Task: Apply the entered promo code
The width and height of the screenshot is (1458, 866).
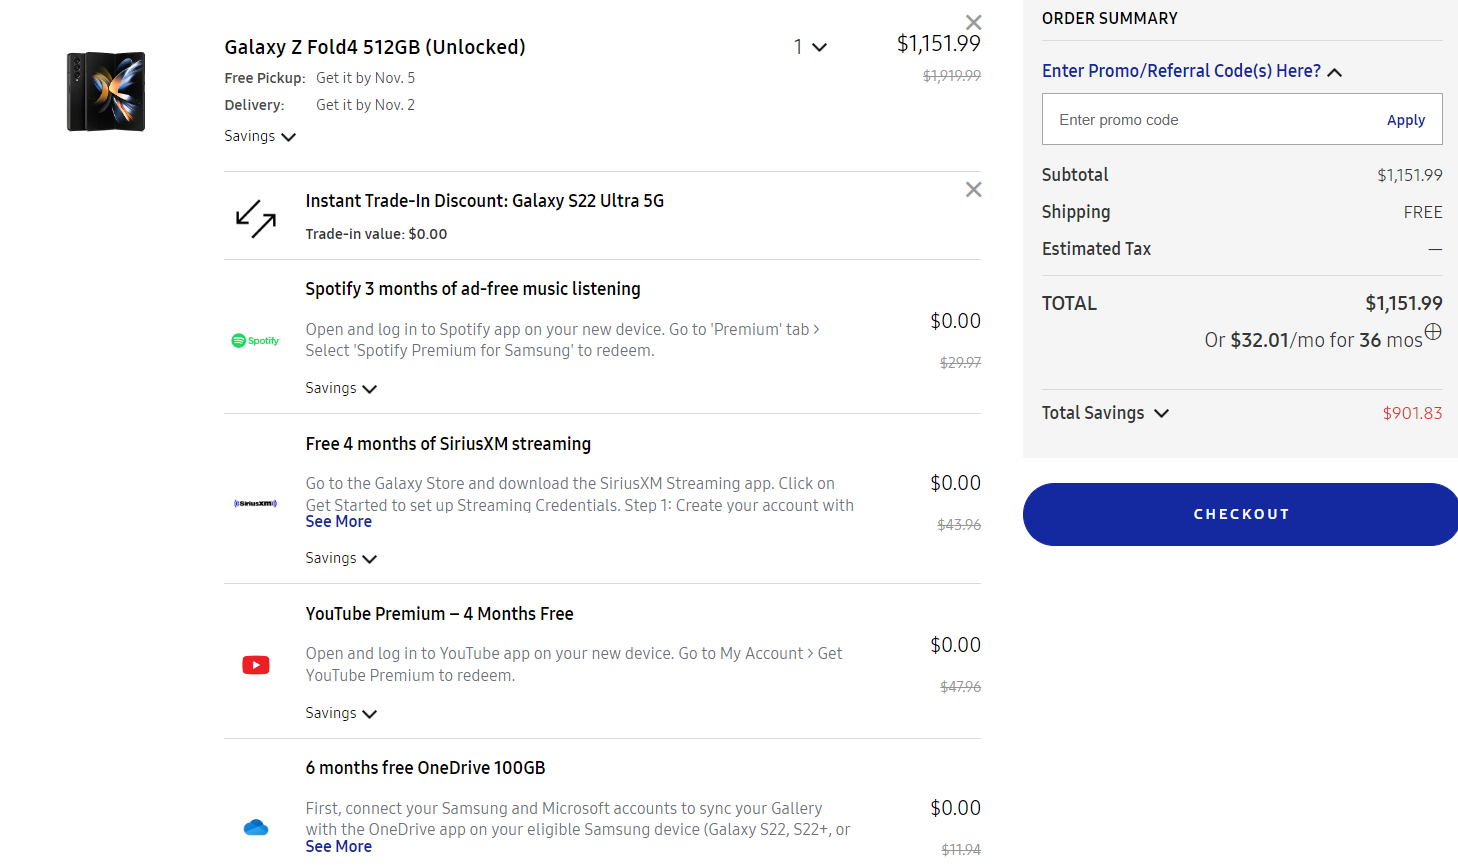Action: 1406,119
